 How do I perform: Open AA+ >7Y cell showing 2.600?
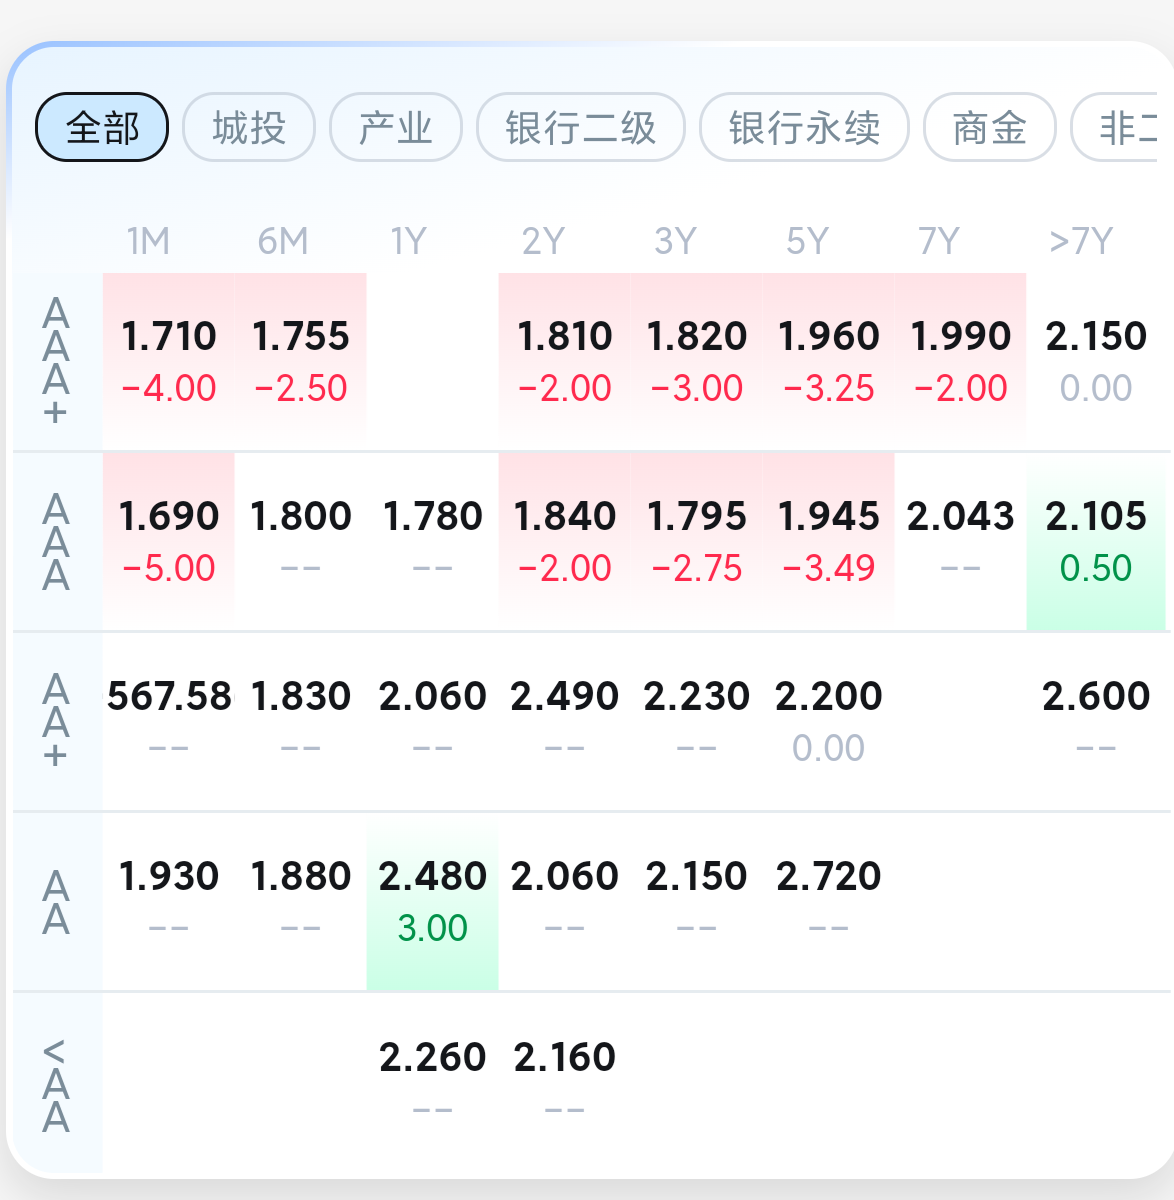[x=1096, y=721]
